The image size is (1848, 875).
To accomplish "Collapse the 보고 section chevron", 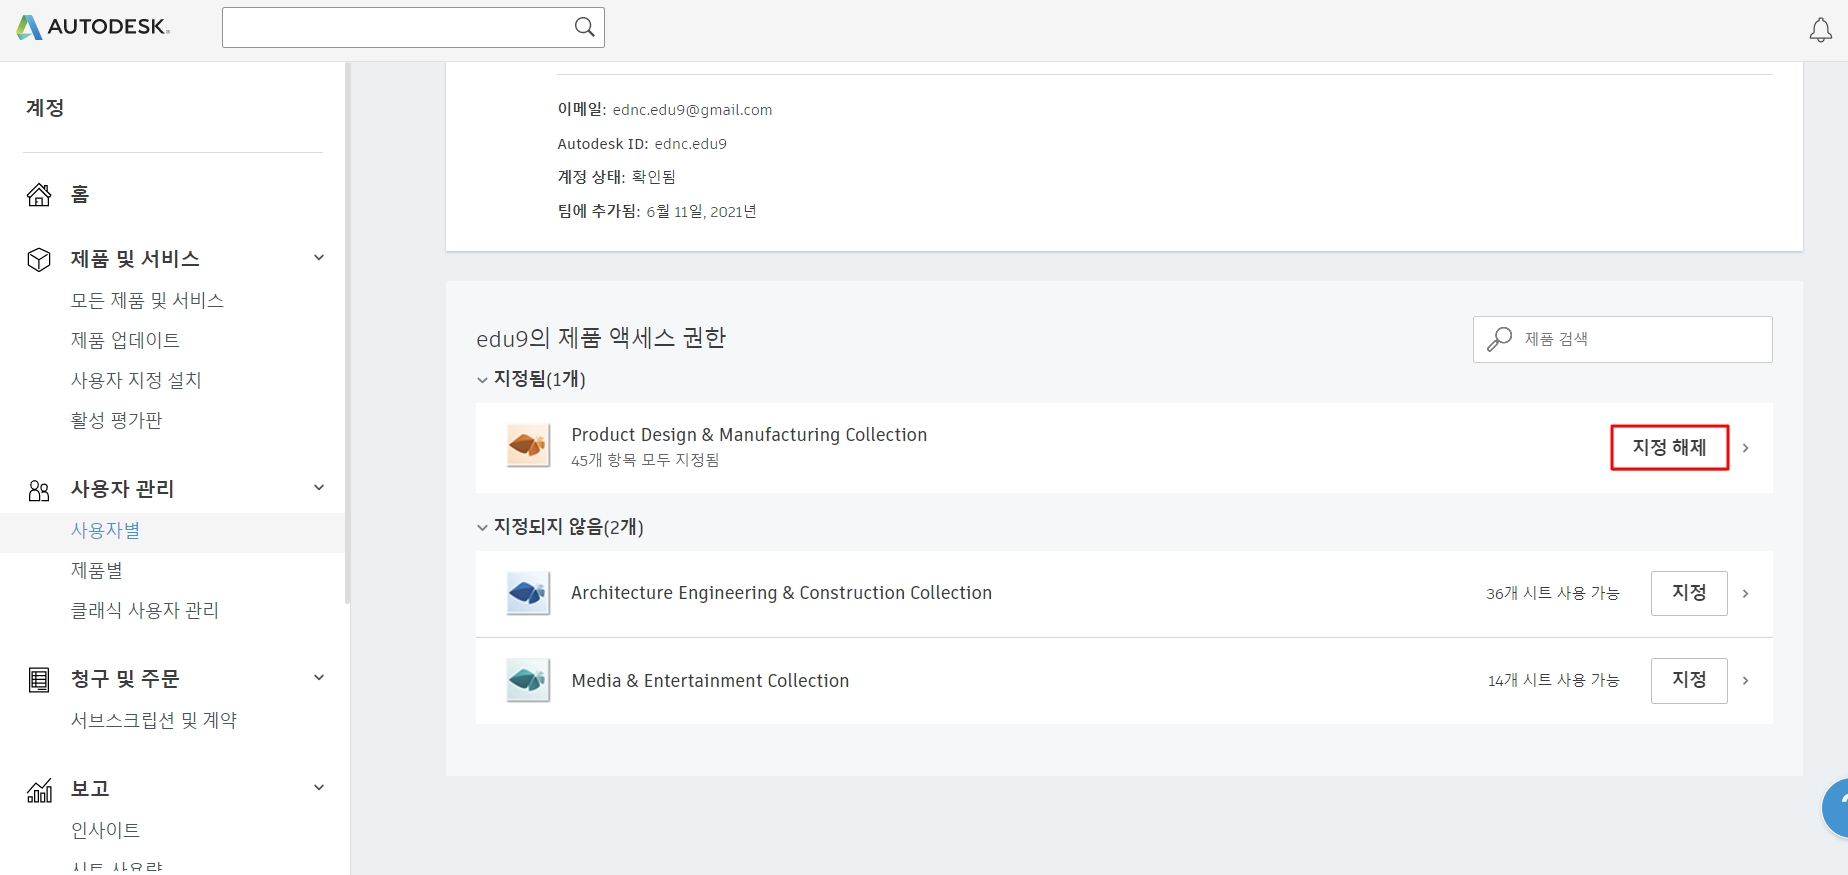I will (x=319, y=787).
